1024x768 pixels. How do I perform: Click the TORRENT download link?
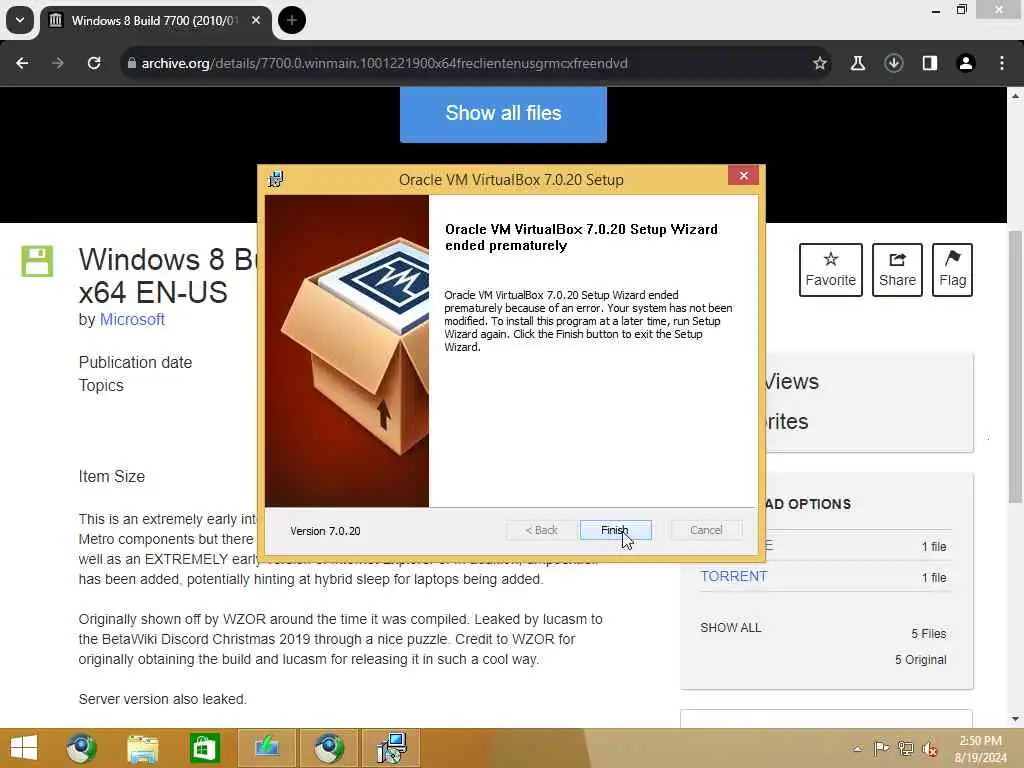tap(733, 576)
